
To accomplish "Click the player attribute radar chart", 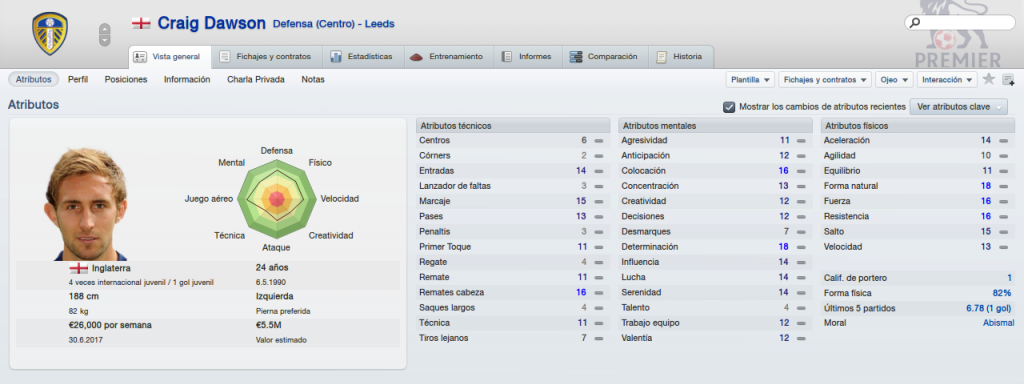I will pos(277,199).
